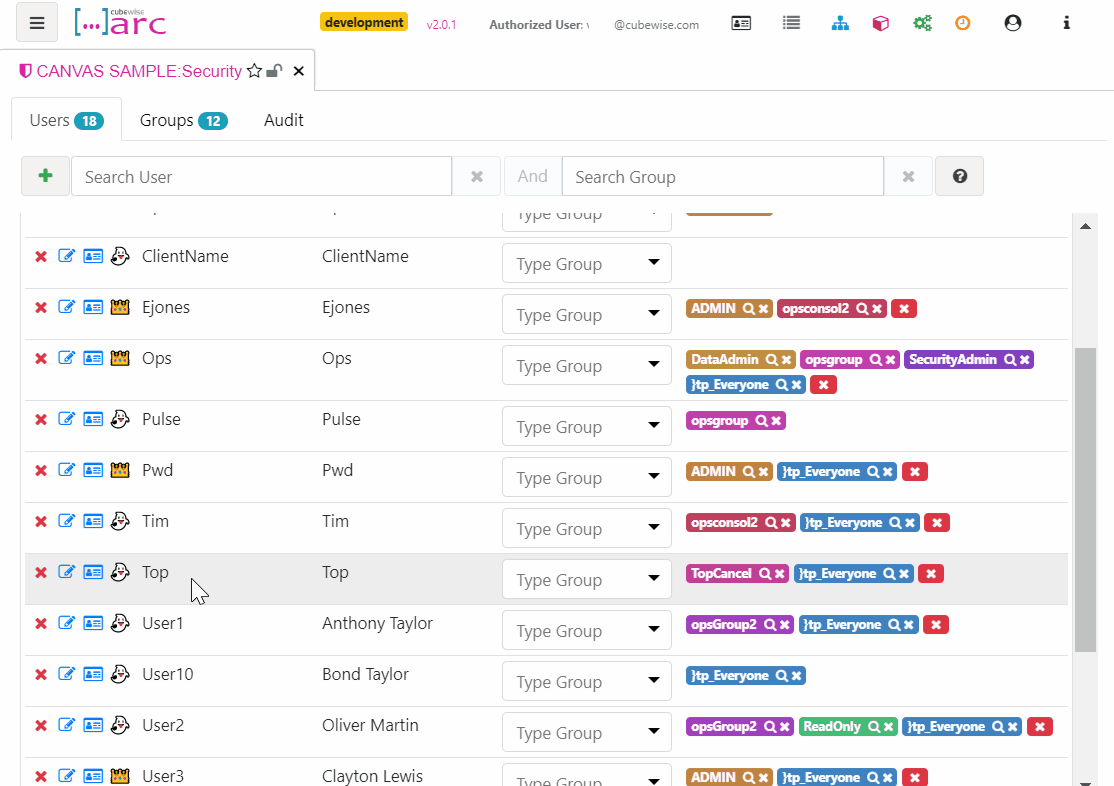
Task: Toggle the unlock icon on Security tab
Action: [x=274, y=71]
